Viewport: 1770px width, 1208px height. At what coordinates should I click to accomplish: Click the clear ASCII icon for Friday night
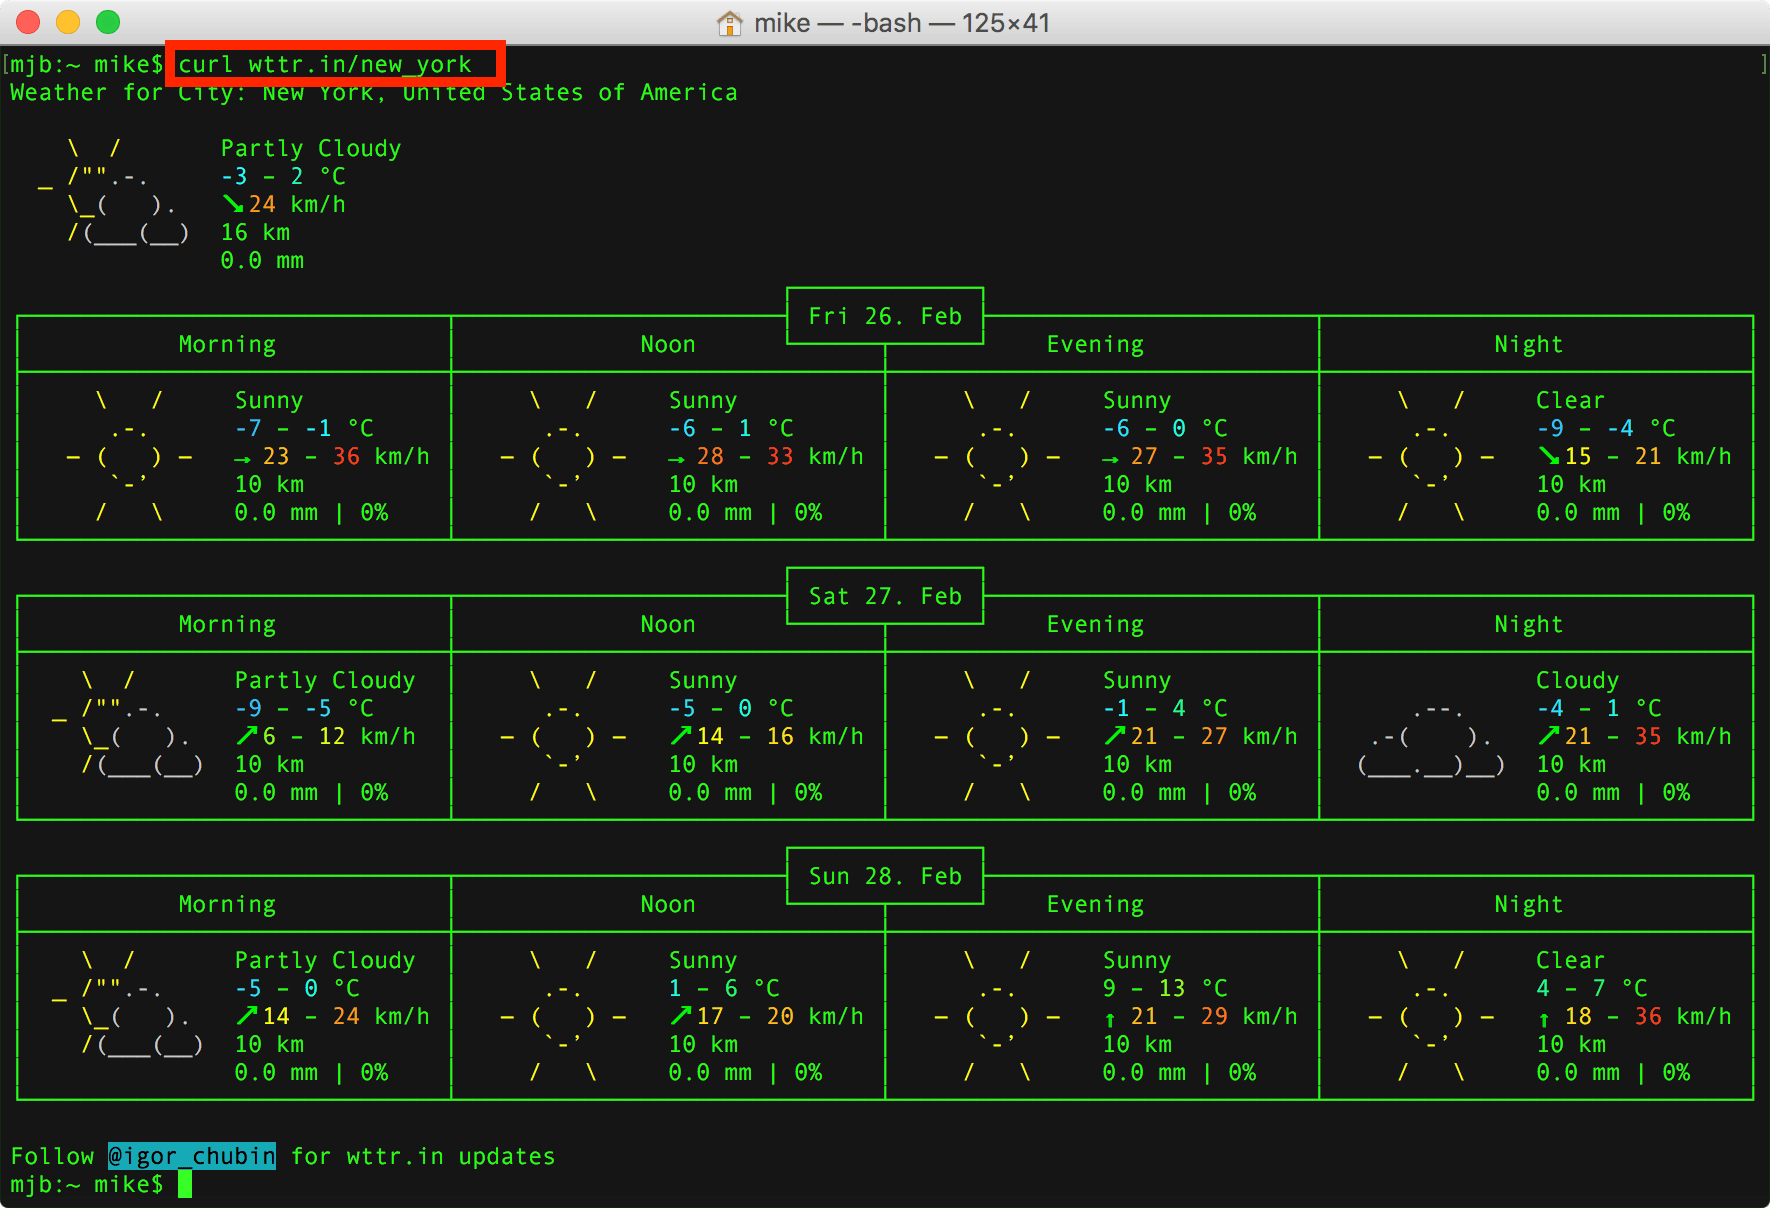pos(1431,457)
